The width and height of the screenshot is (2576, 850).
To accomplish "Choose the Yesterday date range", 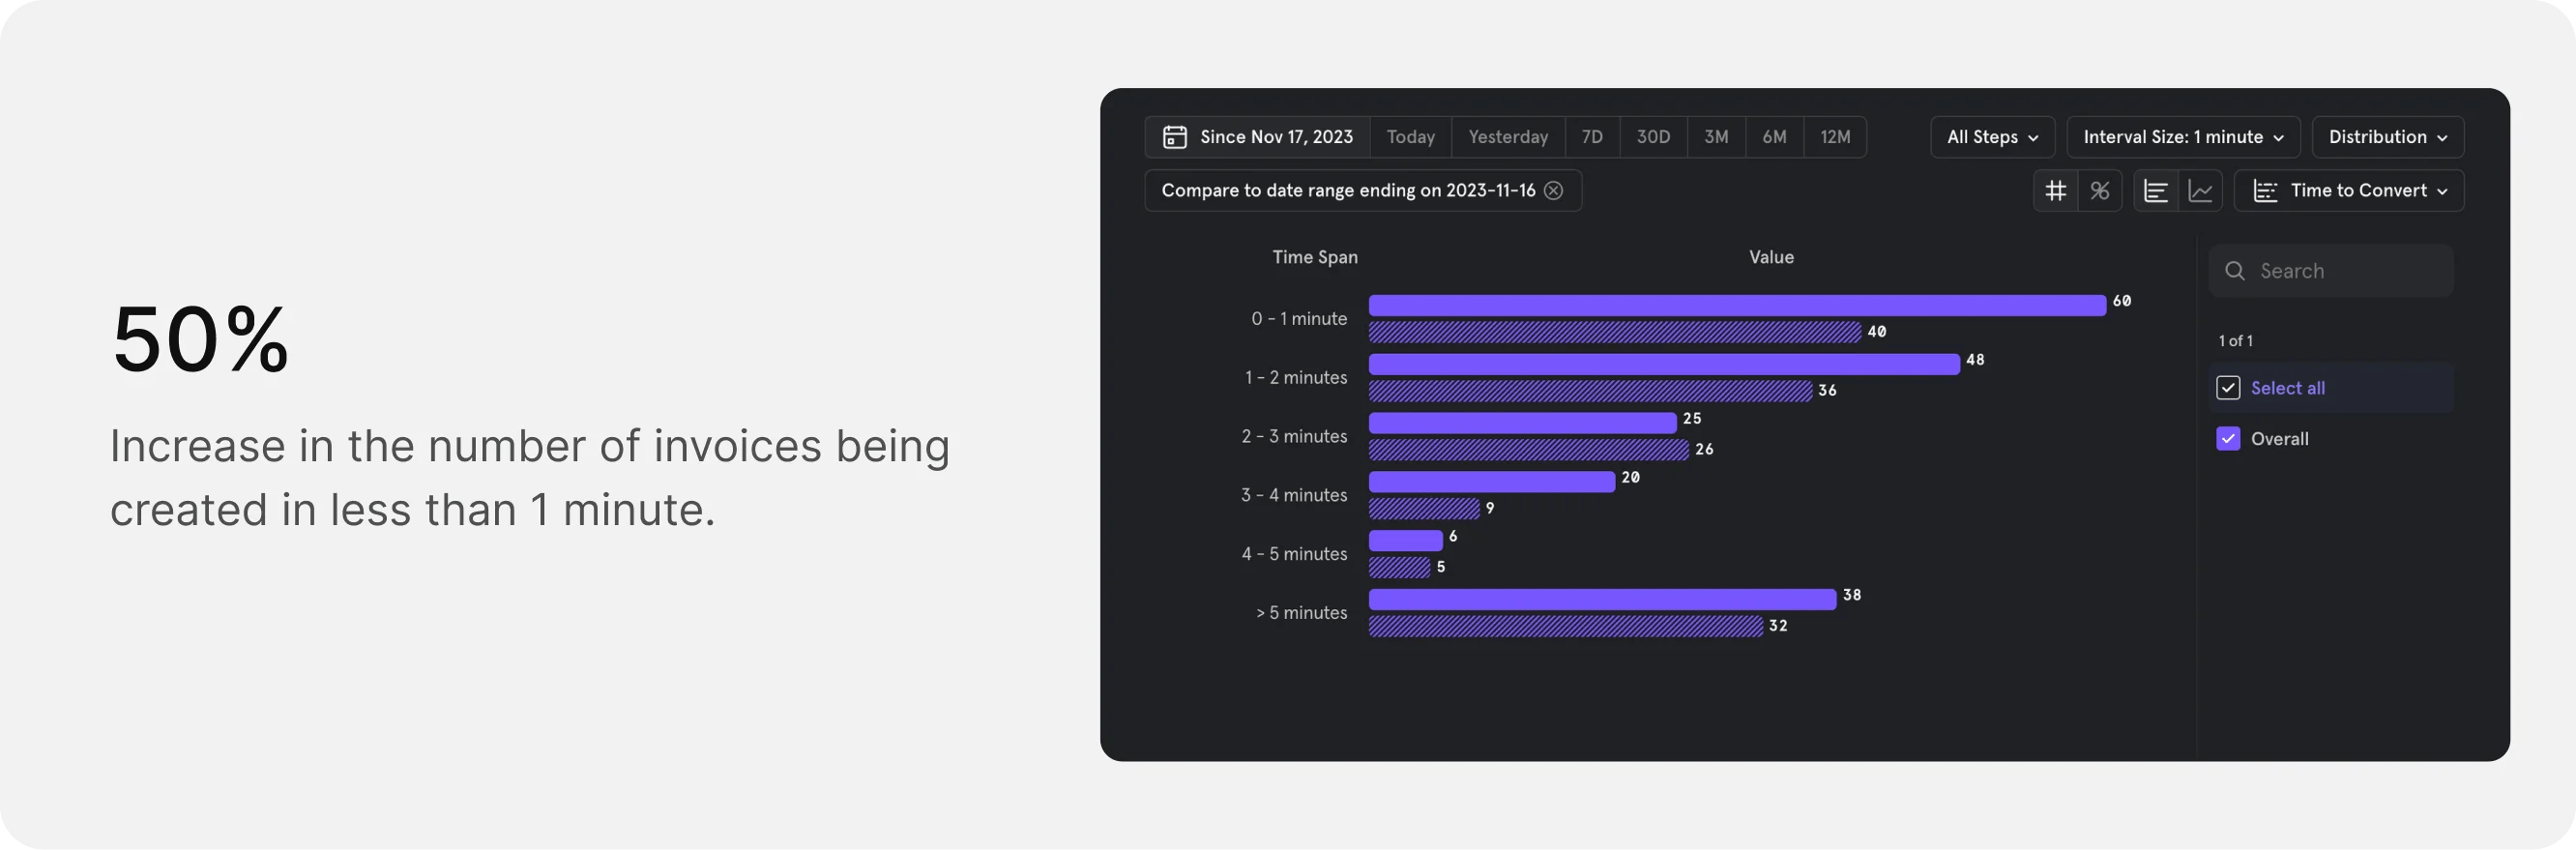I will (x=1507, y=137).
